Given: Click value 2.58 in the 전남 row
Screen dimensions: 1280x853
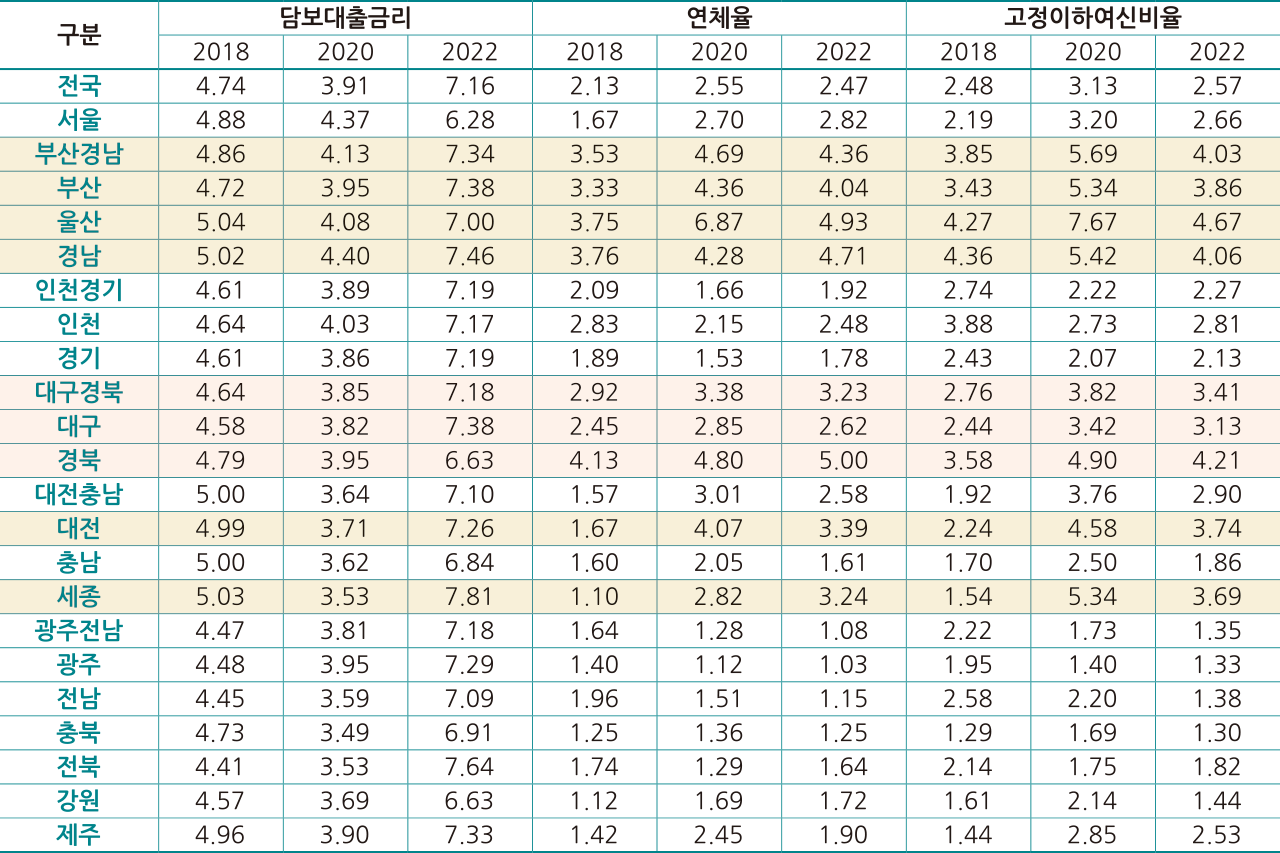Looking at the screenshot, I should pos(968,698).
